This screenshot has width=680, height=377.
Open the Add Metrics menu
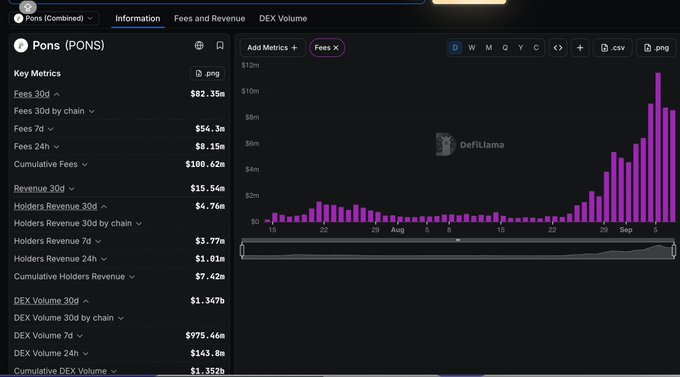(x=272, y=48)
